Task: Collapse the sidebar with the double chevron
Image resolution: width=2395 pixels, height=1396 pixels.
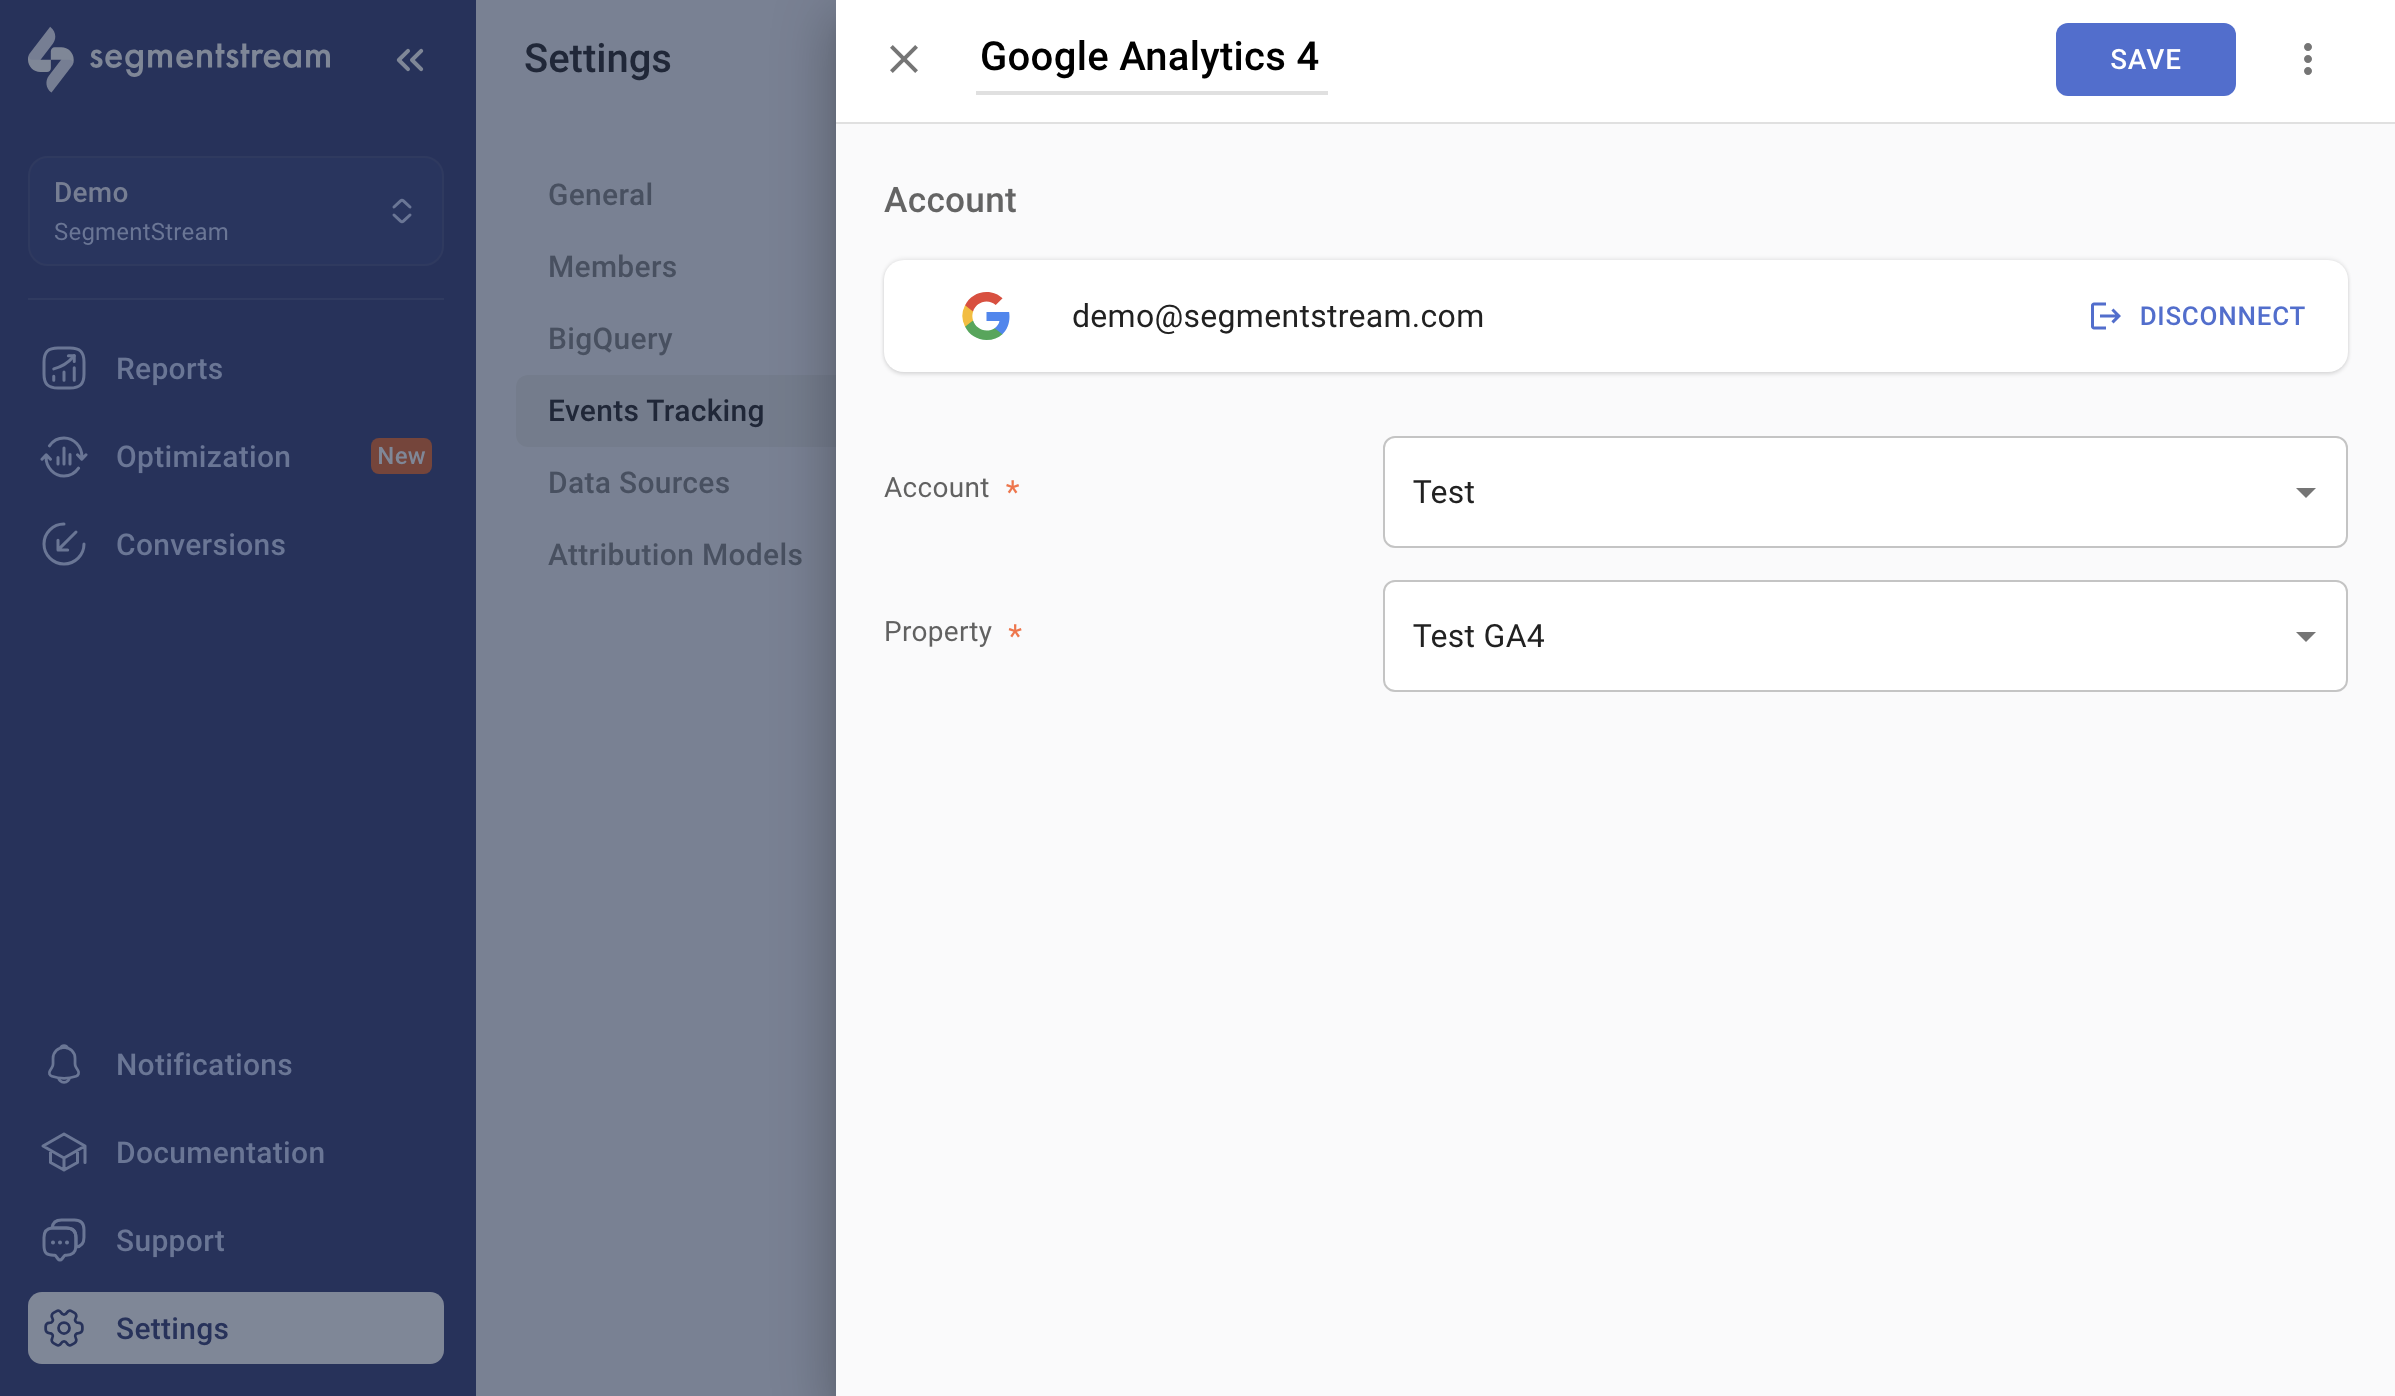Action: point(410,60)
